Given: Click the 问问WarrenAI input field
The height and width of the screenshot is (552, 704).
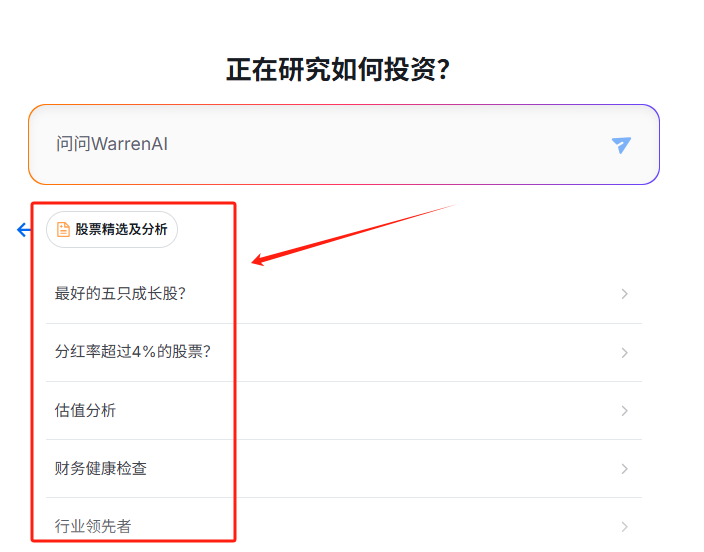Looking at the screenshot, I should click(344, 145).
